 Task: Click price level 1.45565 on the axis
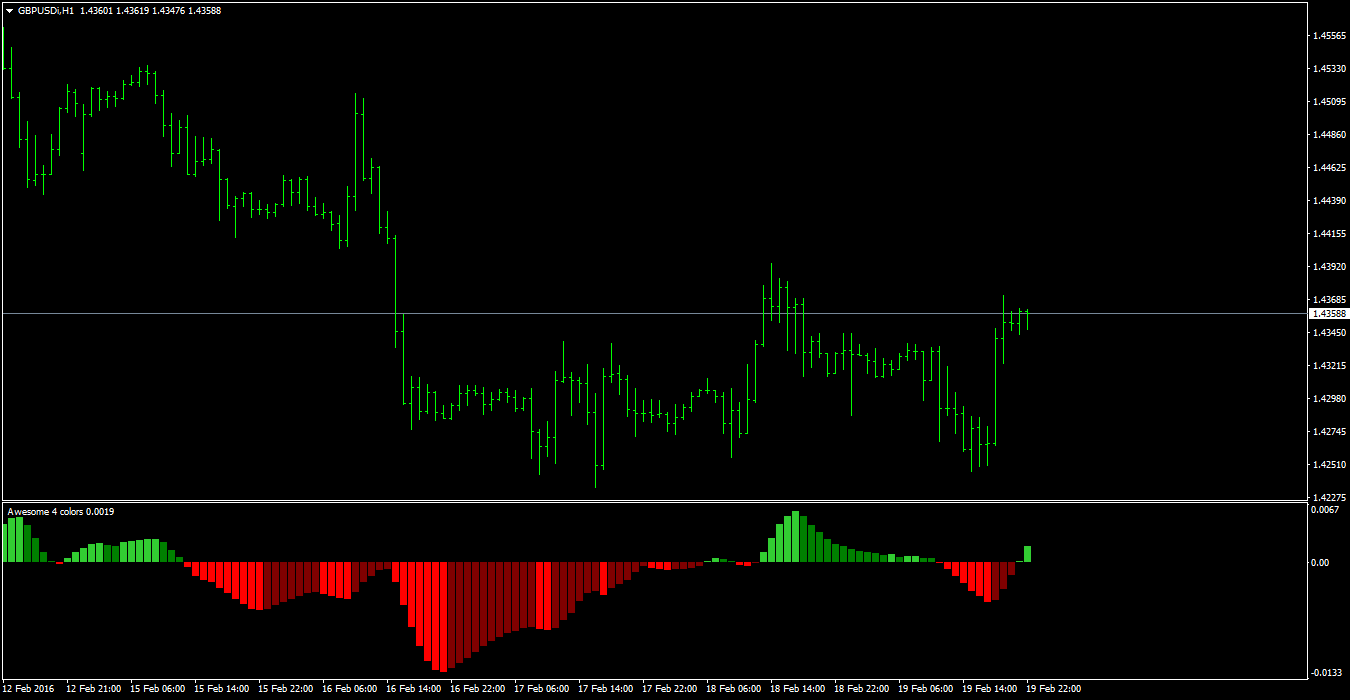1329,36
